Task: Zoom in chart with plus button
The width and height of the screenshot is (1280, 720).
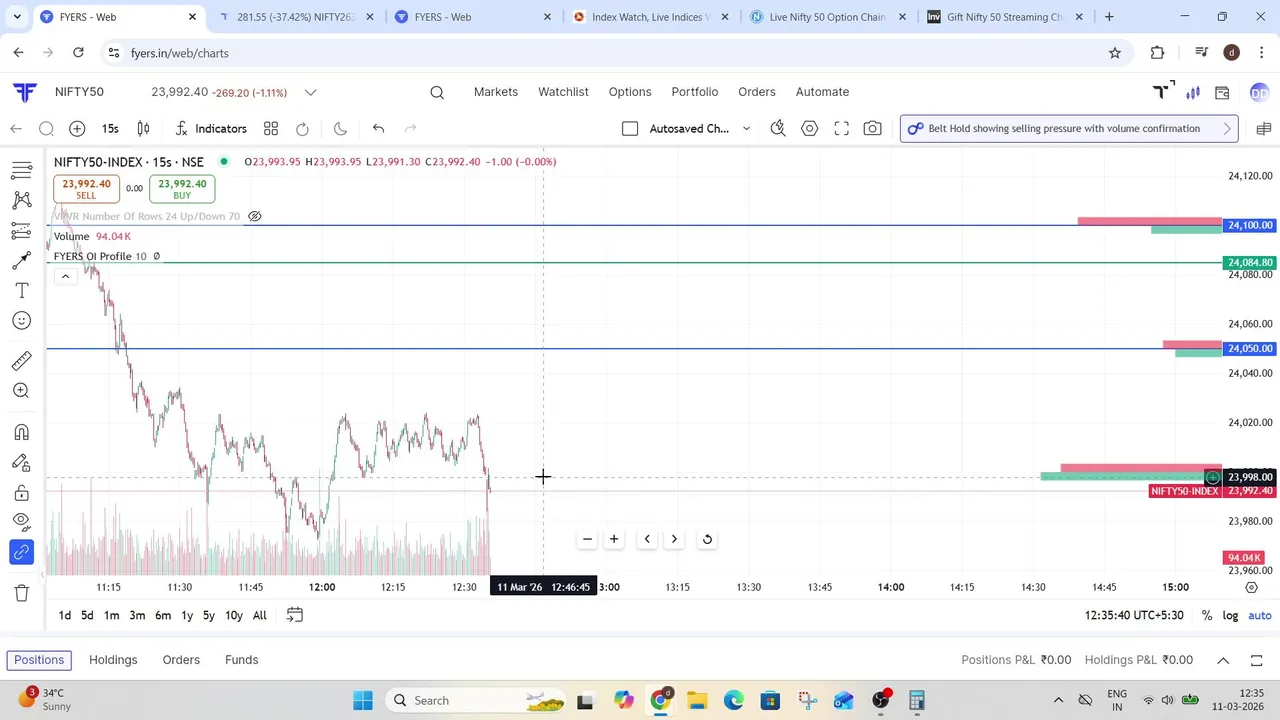Action: click(x=614, y=539)
